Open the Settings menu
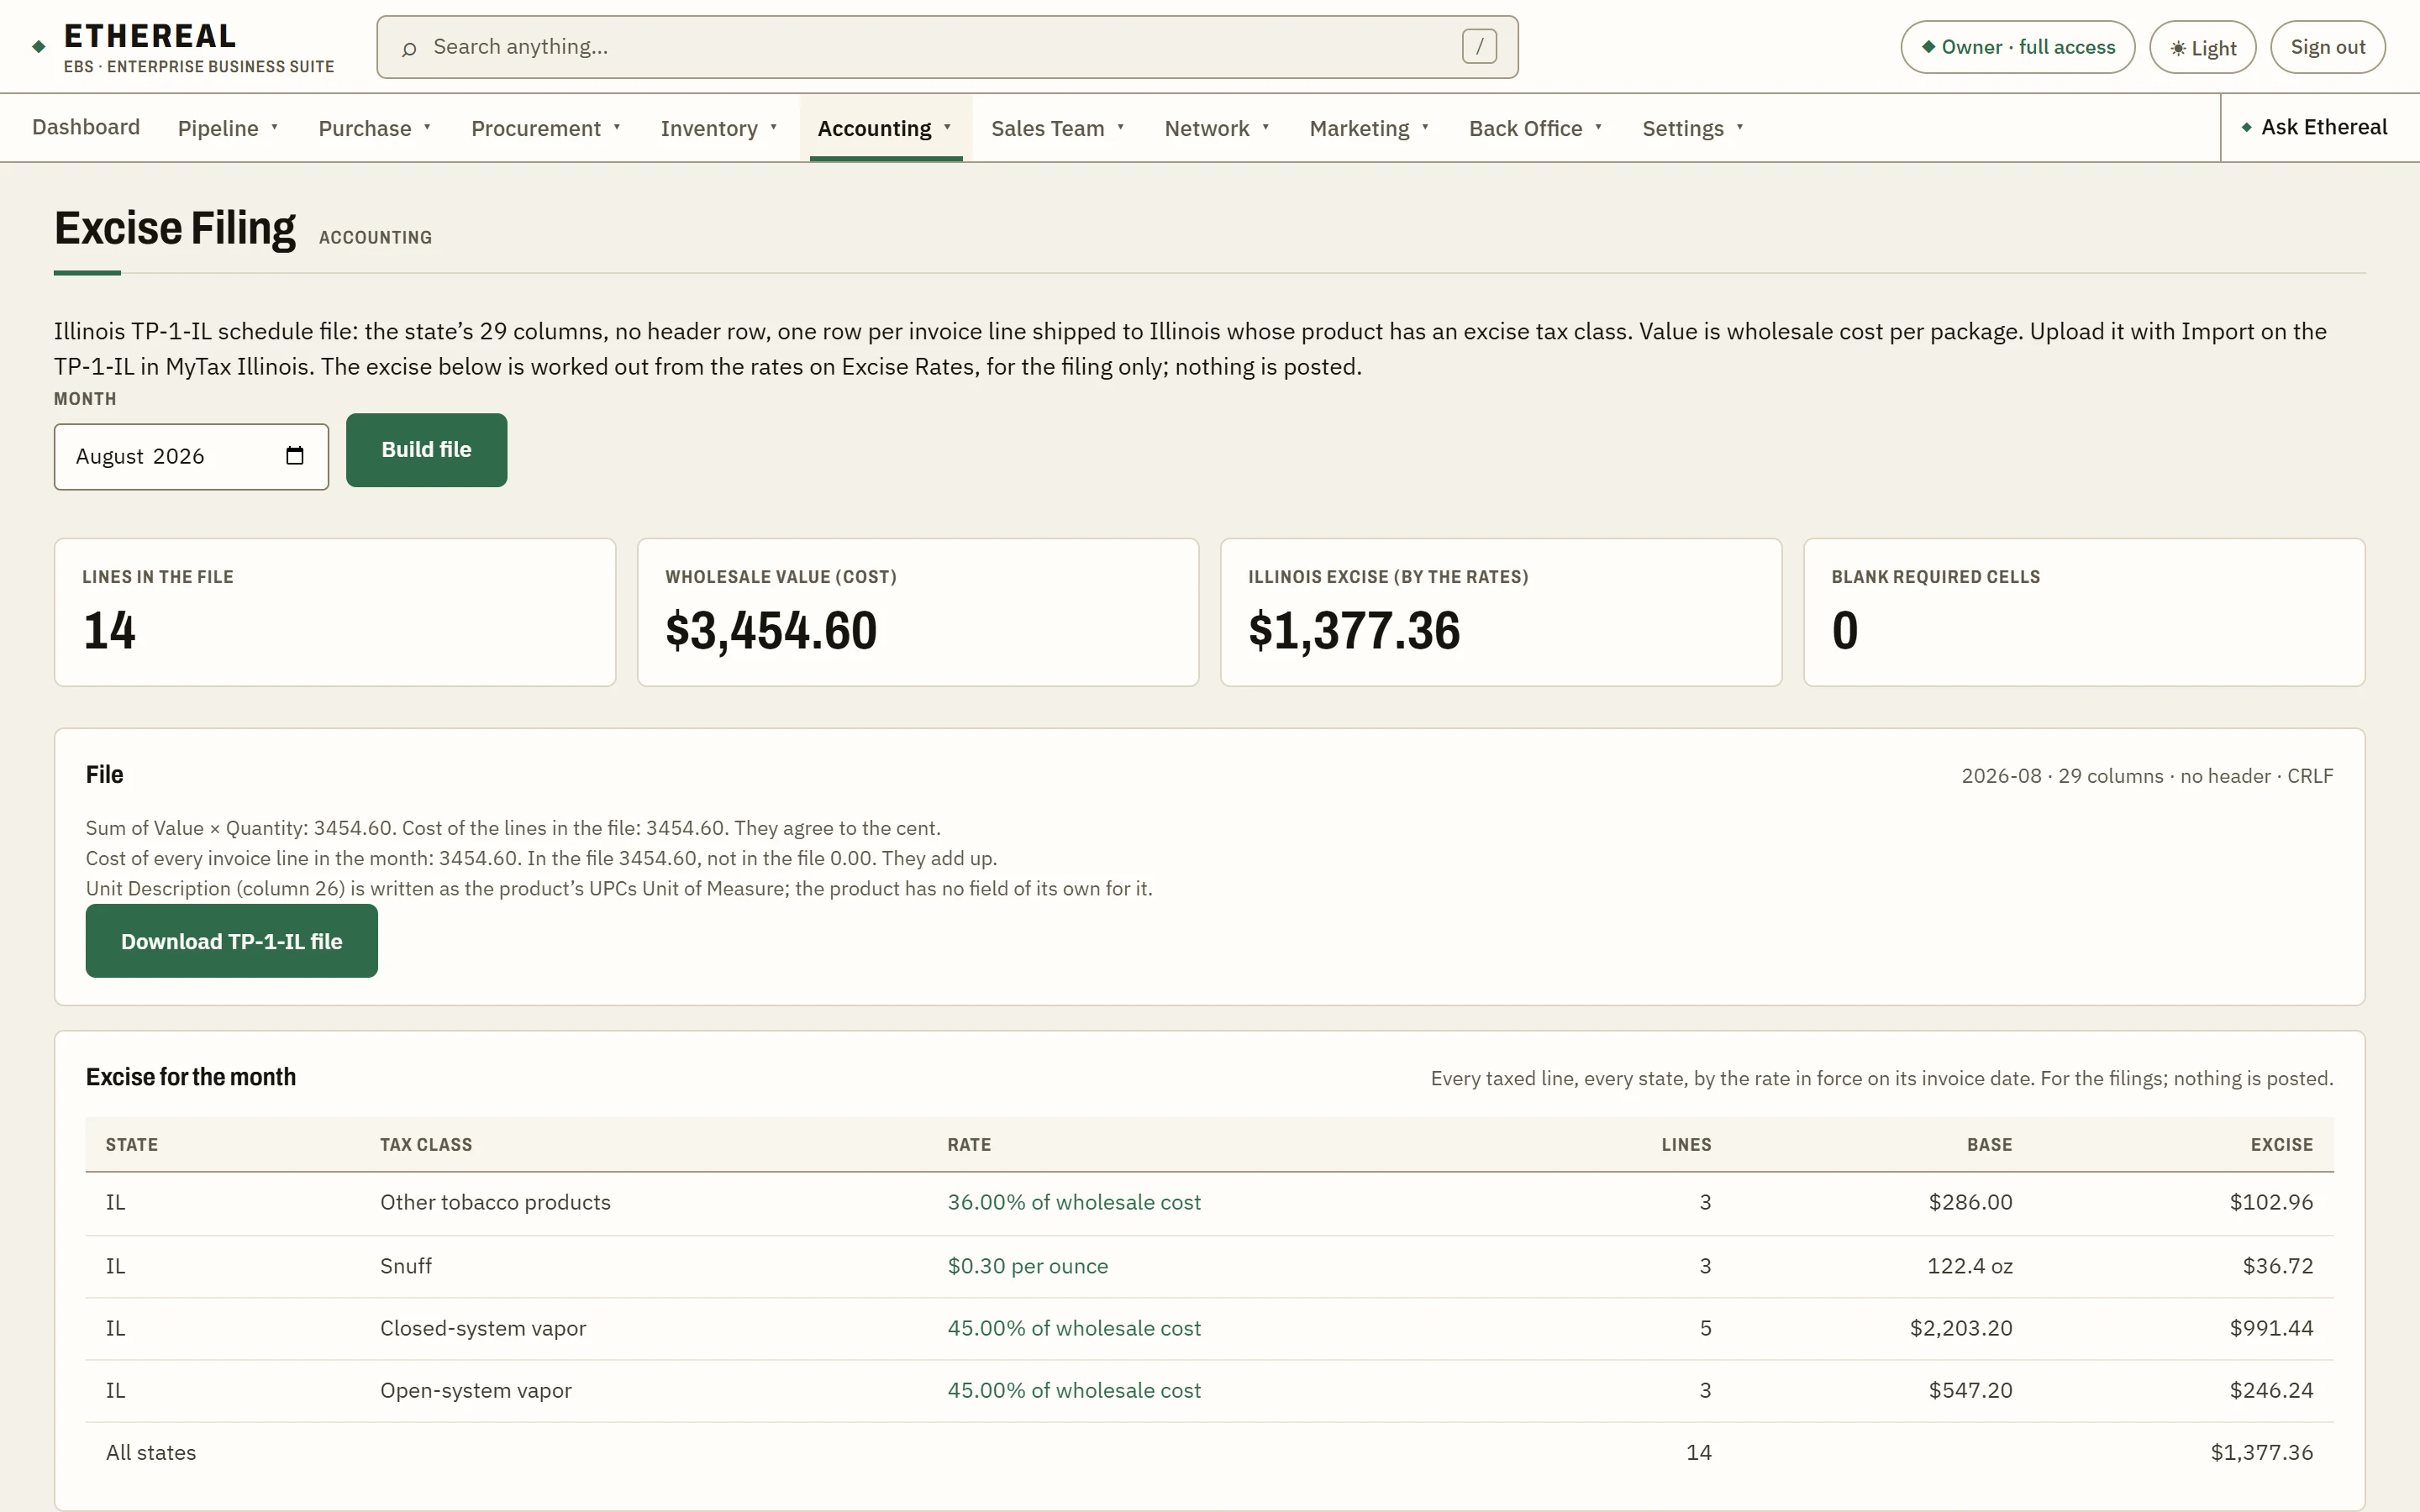 (x=1693, y=128)
